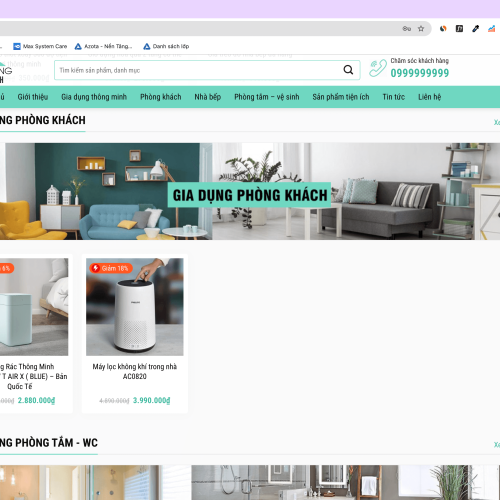The image size is (500, 500).
Task: Open the color picker eyedropper extension
Action: [476, 29]
